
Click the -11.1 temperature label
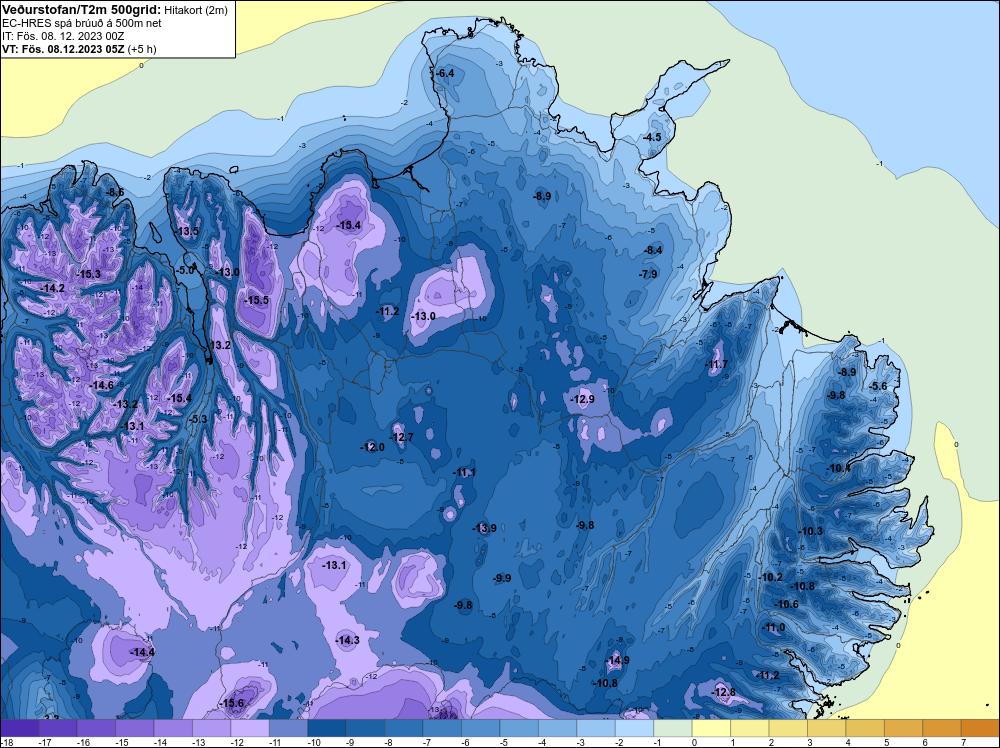tap(464, 473)
